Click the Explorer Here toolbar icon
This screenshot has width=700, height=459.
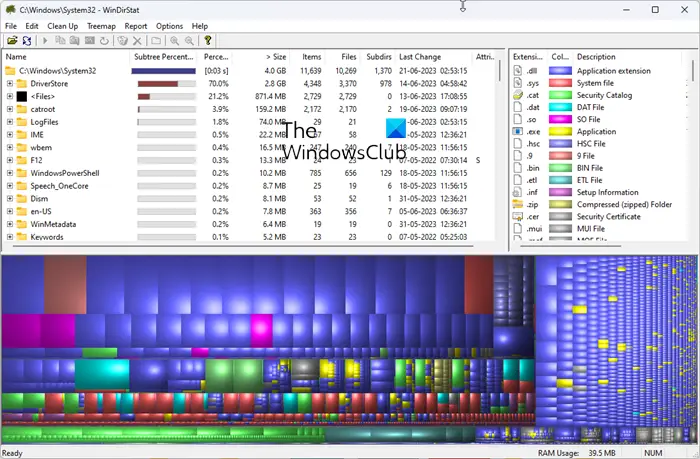coord(75,41)
